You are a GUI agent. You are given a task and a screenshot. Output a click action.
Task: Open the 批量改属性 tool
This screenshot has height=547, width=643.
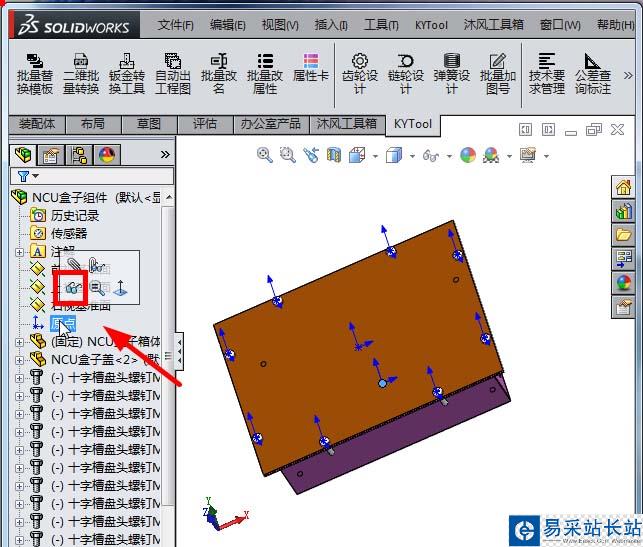[x=264, y=74]
